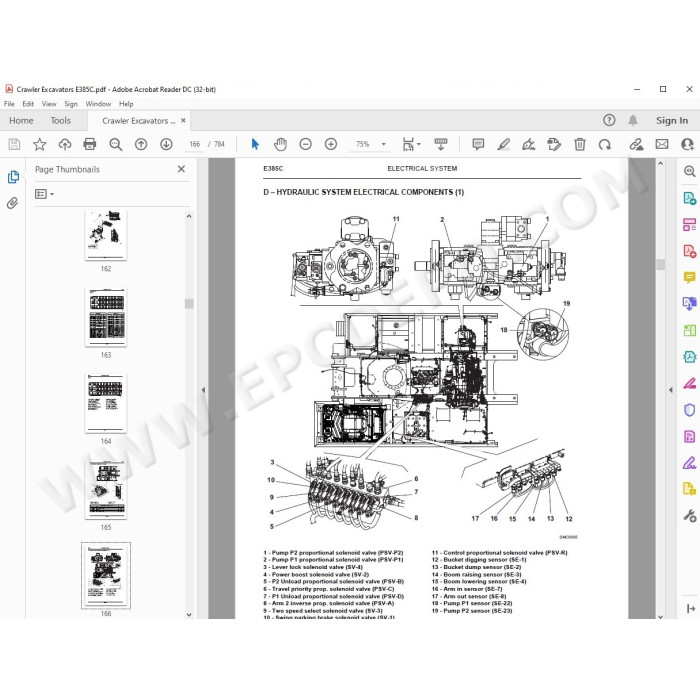This screenshot has height=700, width=700.
Task: Go to the next page with the down arrow
Action: (167, 144)
